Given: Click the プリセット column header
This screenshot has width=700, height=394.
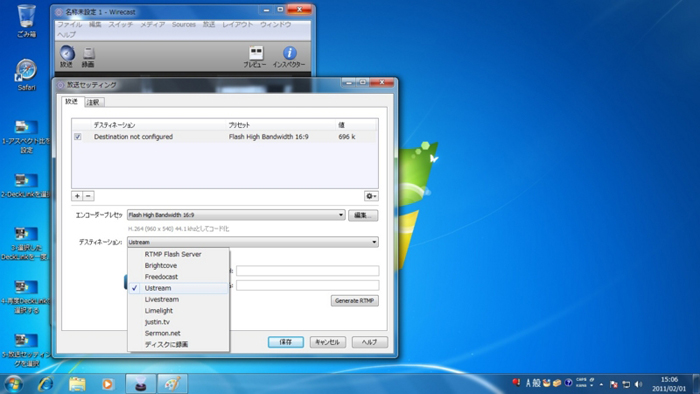Looking at the screenshot, I should click(281, 125).
